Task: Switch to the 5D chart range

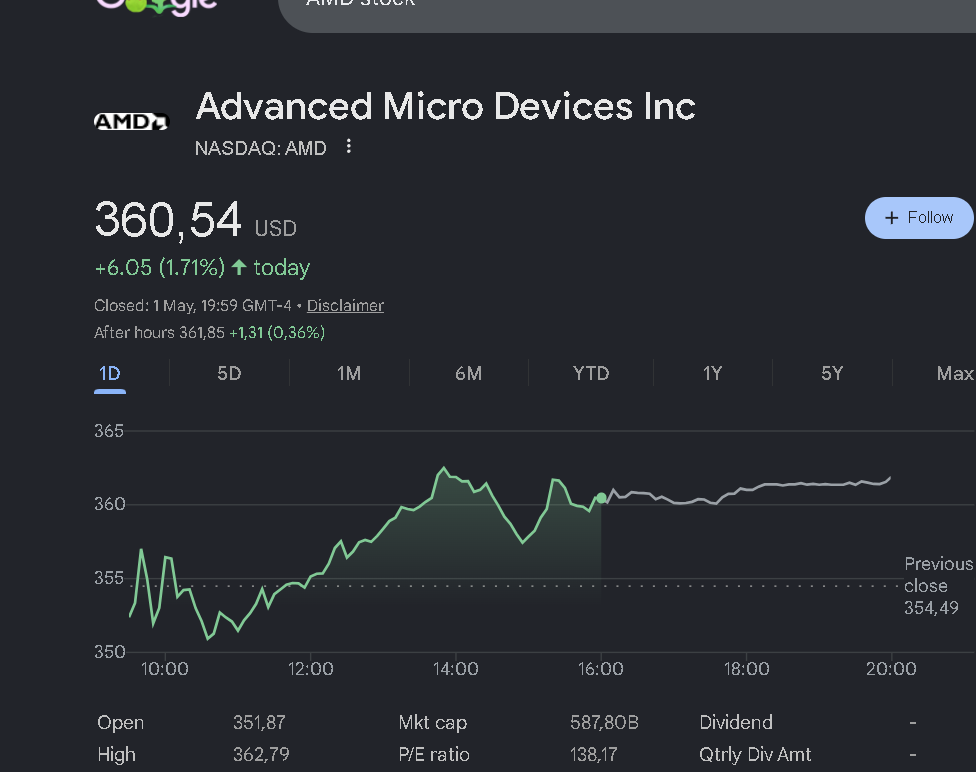Action: pyautogui.click(x=229, y=374)
